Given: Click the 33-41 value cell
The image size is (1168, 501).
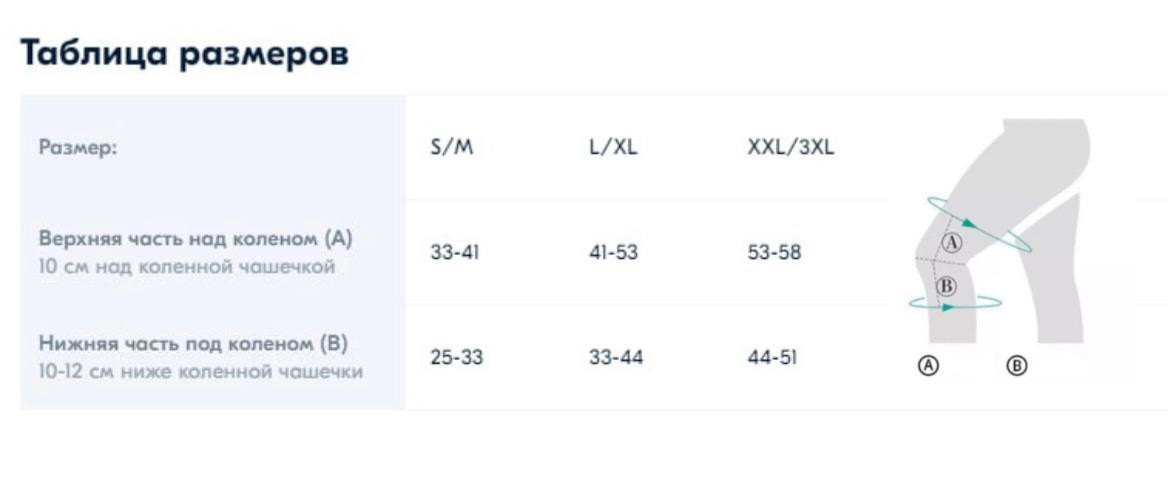Looking at the screenshot, I should (454, 252).
